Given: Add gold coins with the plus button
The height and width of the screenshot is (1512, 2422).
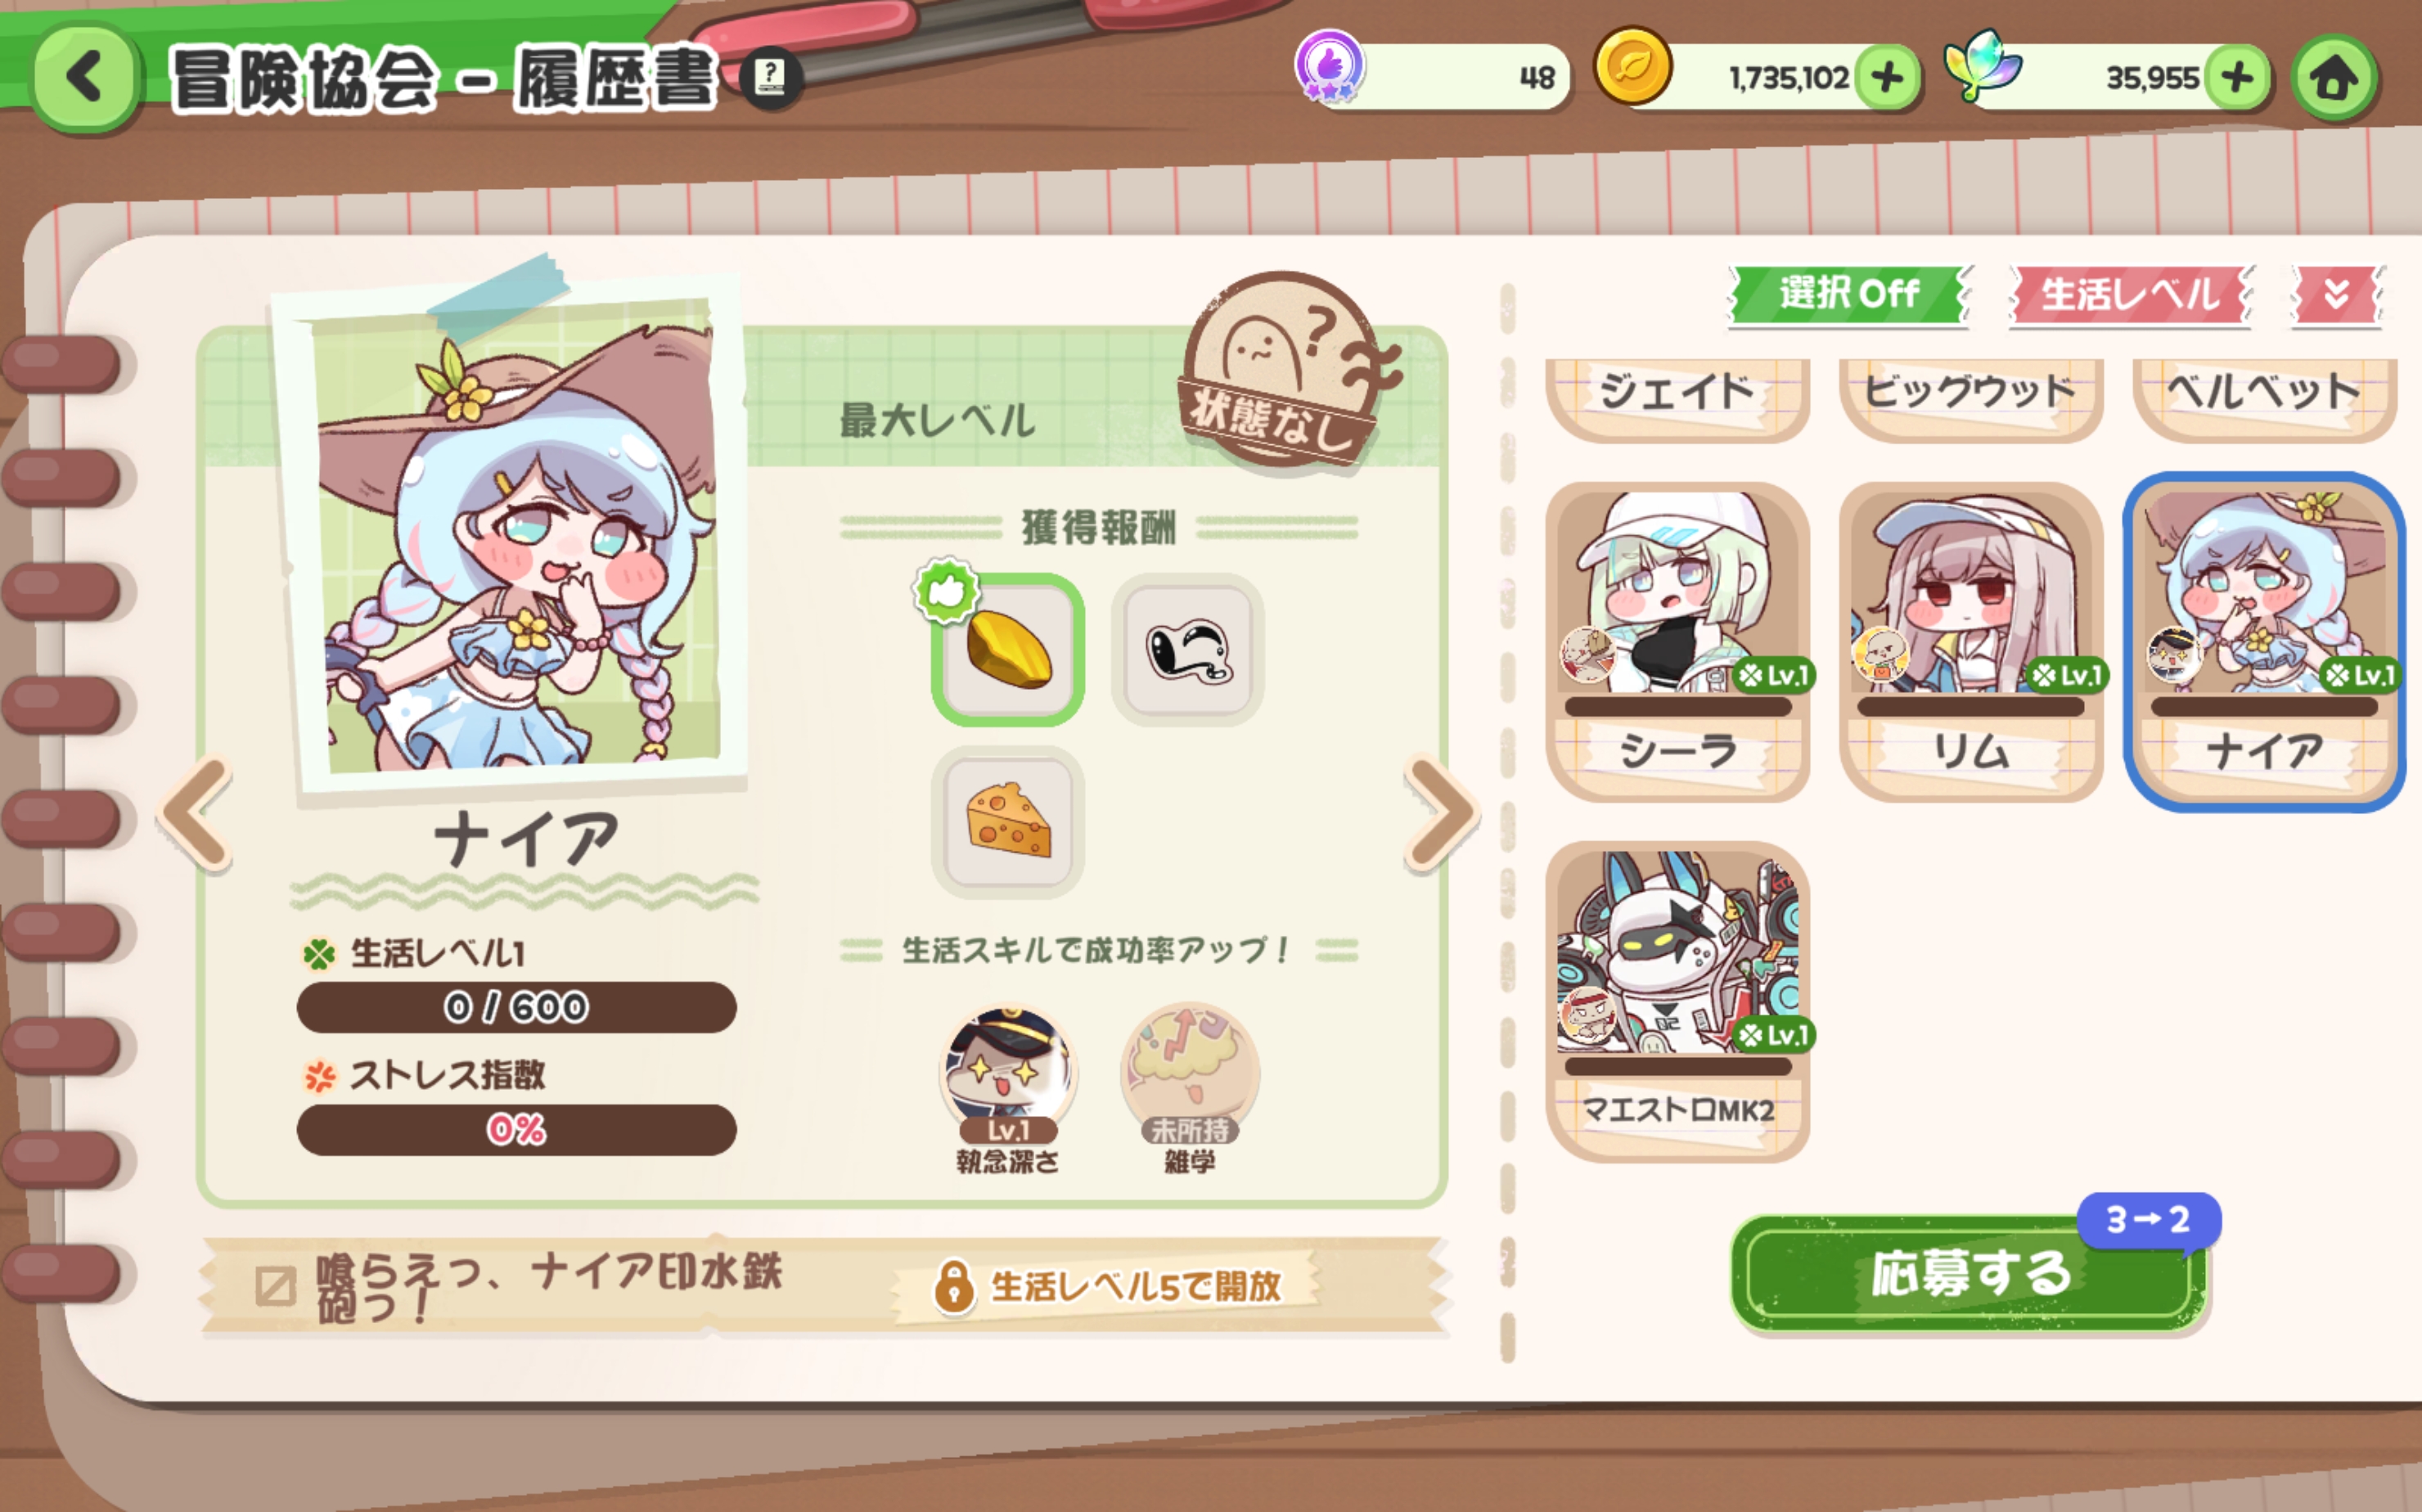Looking at the screenshot, I should coord(1887,77).
